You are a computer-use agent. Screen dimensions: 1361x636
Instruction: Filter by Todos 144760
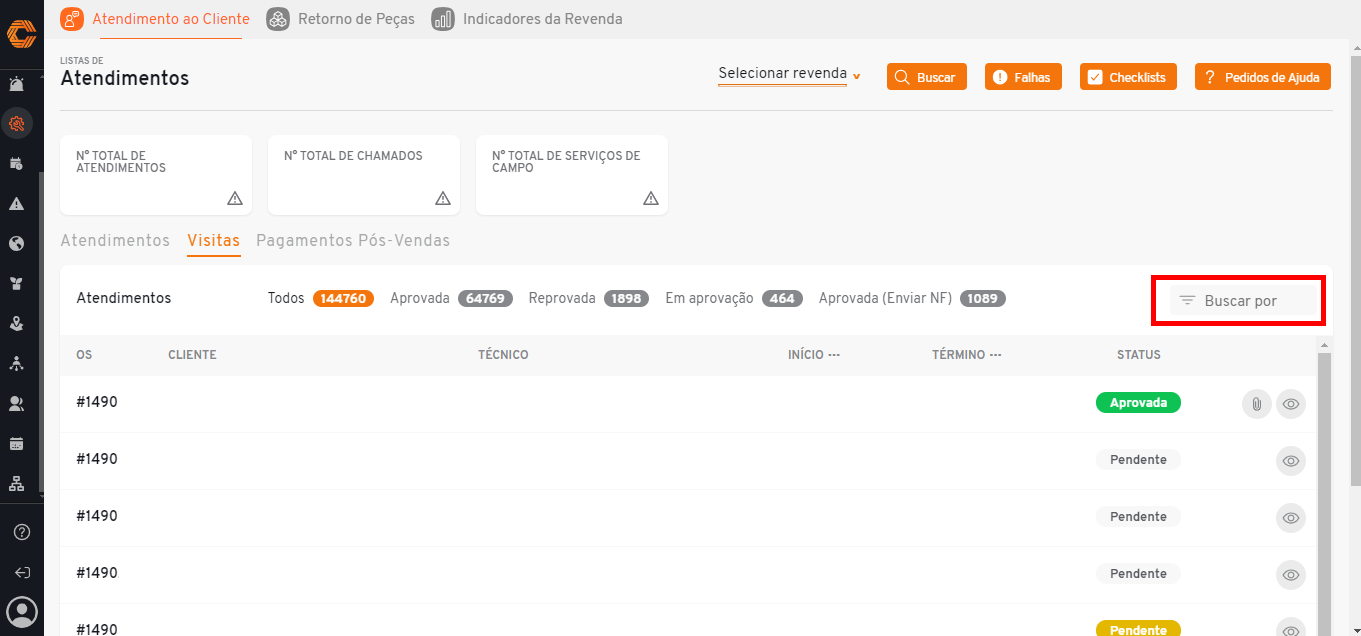[x=320, y=298]
